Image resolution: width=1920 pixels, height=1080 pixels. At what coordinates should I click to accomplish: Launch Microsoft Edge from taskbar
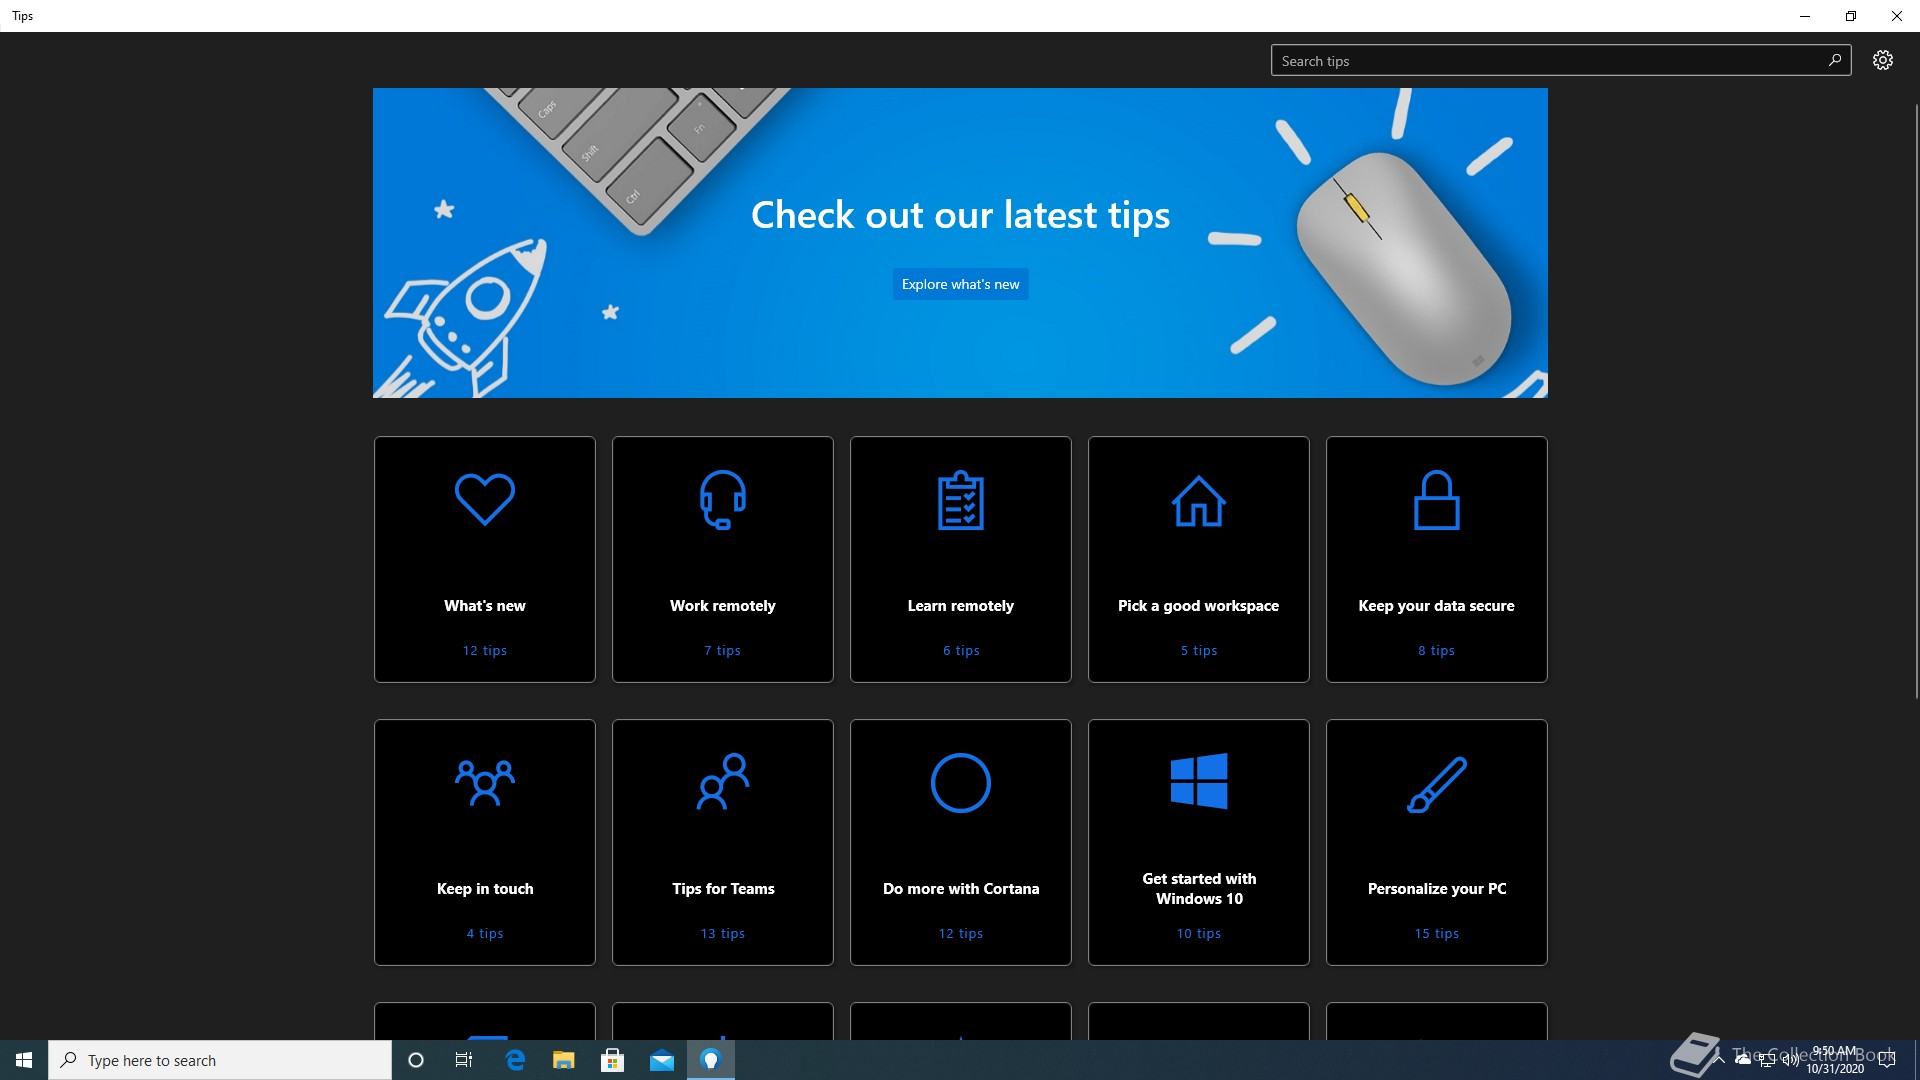click(515, 1060)
